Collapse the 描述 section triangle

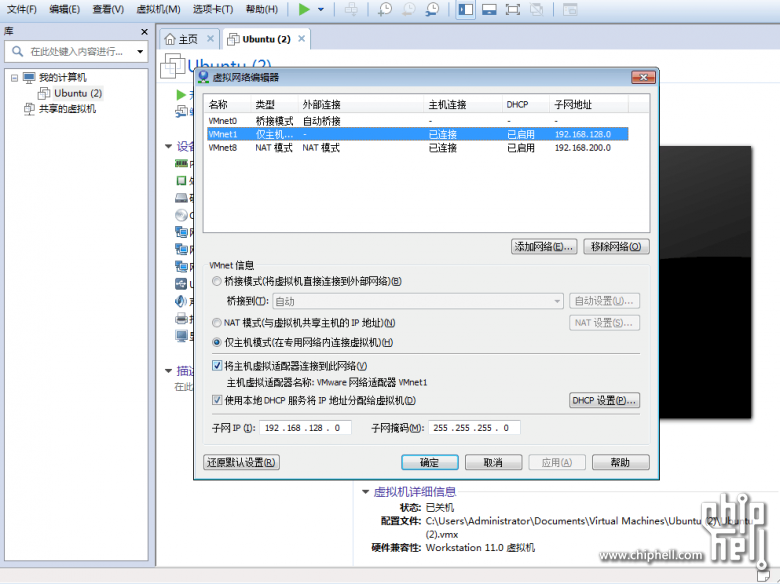169,371
